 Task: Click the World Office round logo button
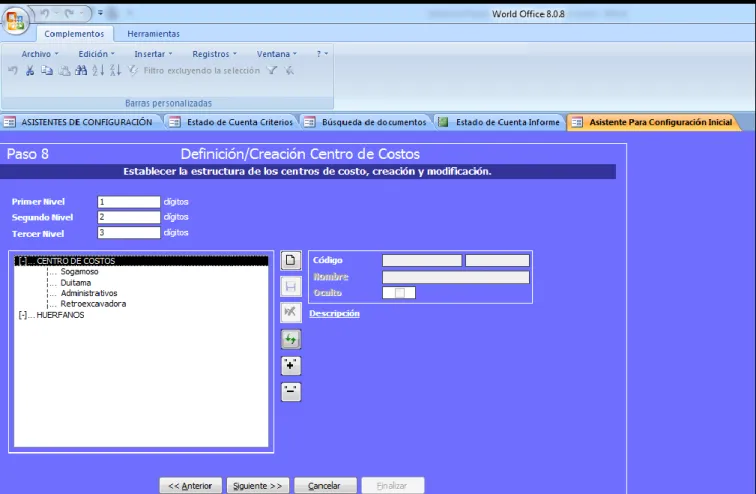(15, 21)
